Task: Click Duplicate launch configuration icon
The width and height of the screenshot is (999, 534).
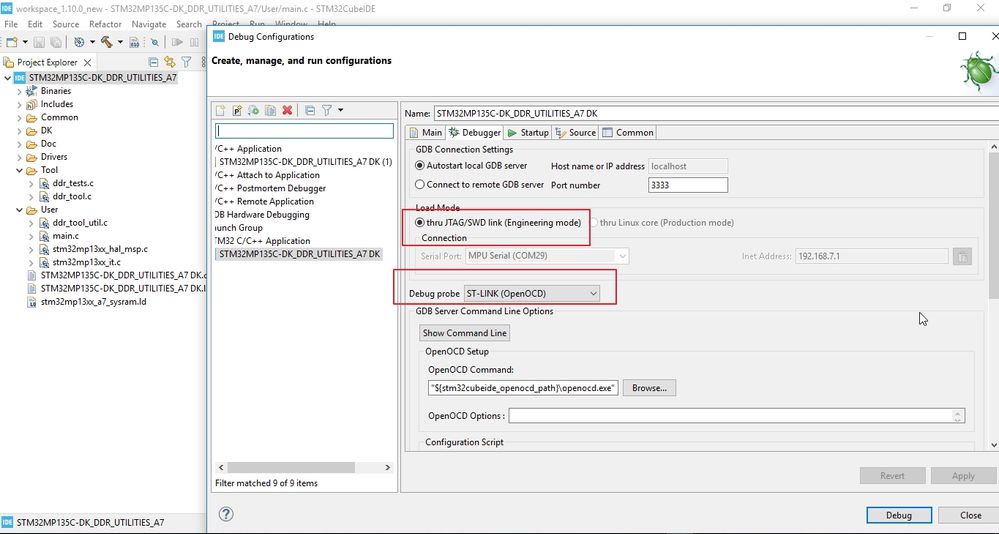Action: tap(270, 110)
